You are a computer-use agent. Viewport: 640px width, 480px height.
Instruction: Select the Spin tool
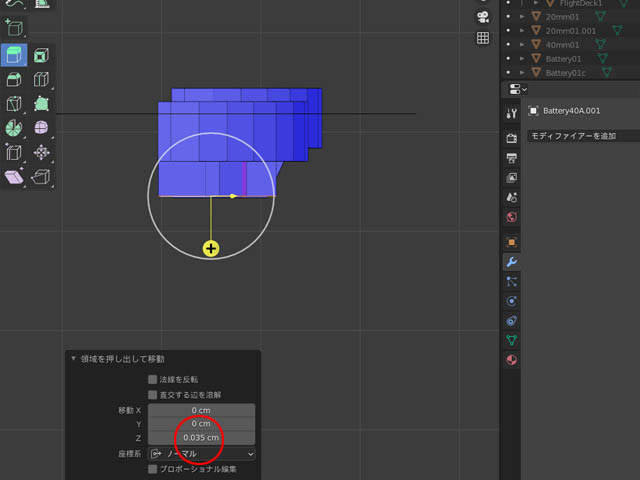tap(14, 128)
